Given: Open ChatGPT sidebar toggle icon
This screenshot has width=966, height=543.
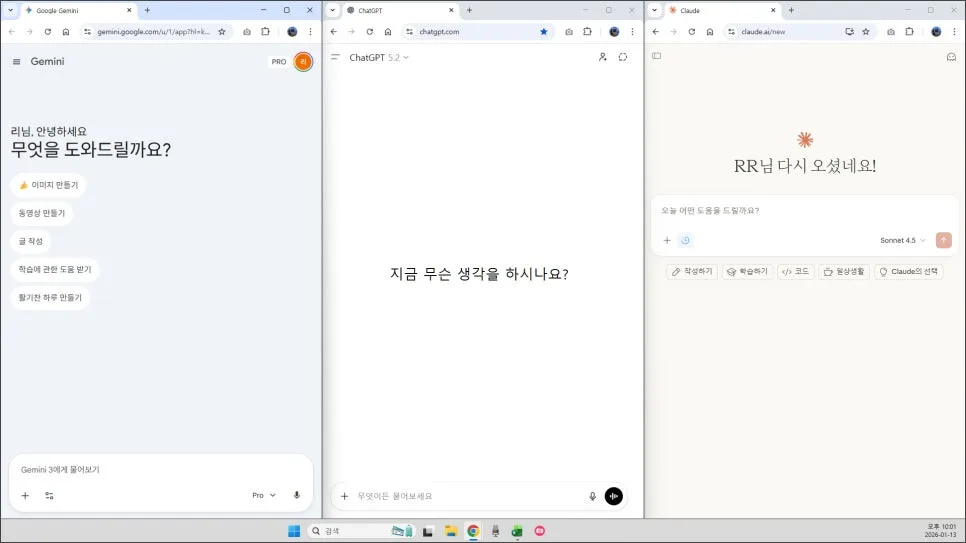Looking at the screenshot, I should [x=335, y=57].
